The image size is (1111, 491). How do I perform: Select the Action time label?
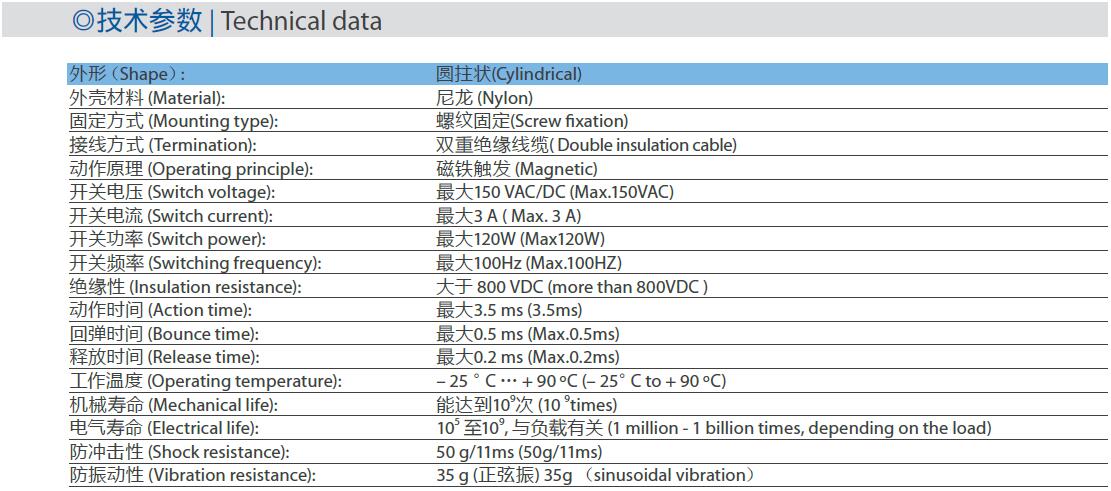pos(160,310)
